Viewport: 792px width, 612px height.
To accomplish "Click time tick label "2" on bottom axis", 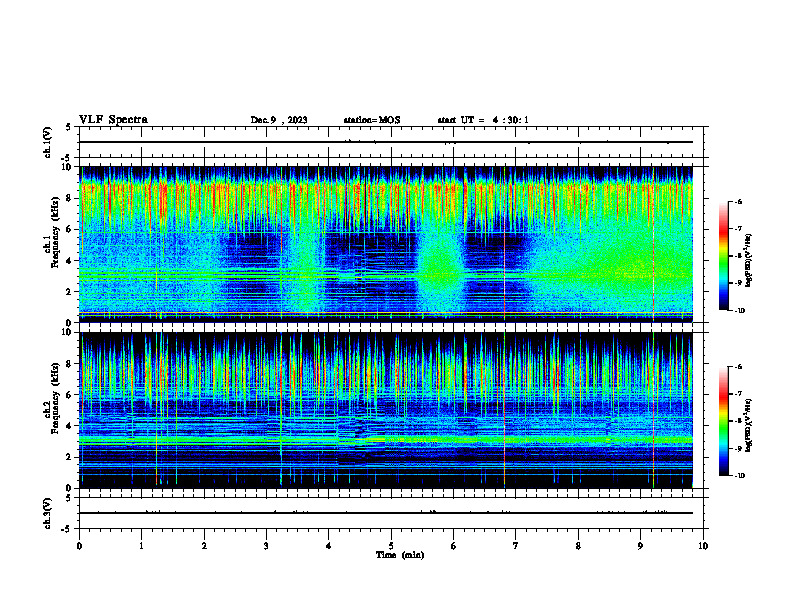I will (x=204, y=545).
